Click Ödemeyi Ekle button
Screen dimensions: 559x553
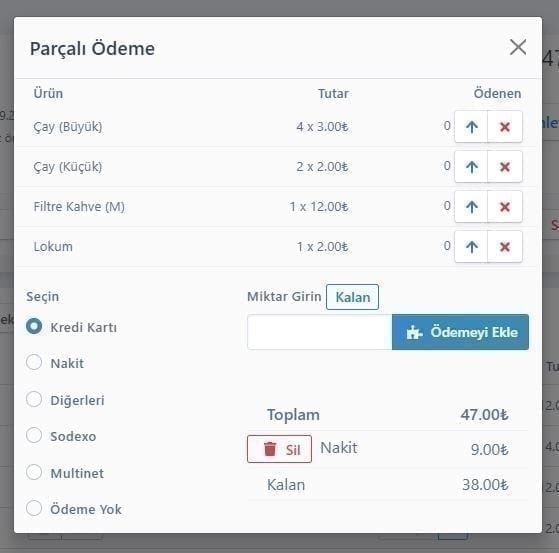tap(460, 332)
